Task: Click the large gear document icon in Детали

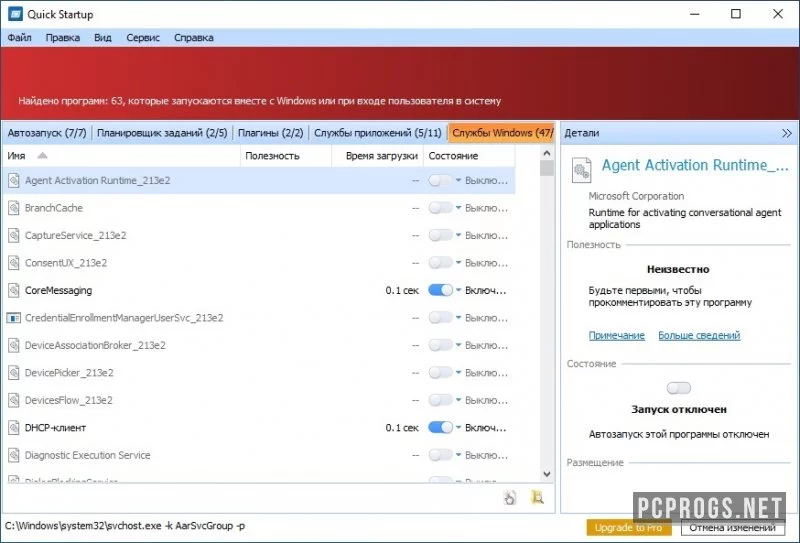Action: (582, 170)
